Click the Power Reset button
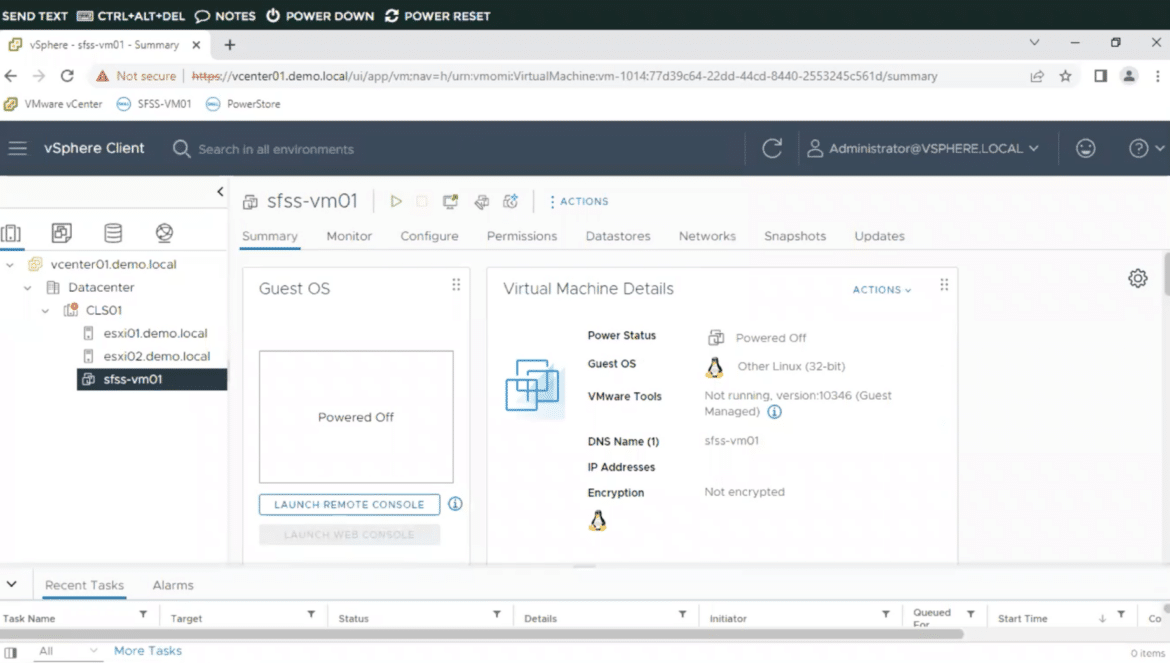The width and height of the screenshot is (1170, 663). click(x=437, y=16)
